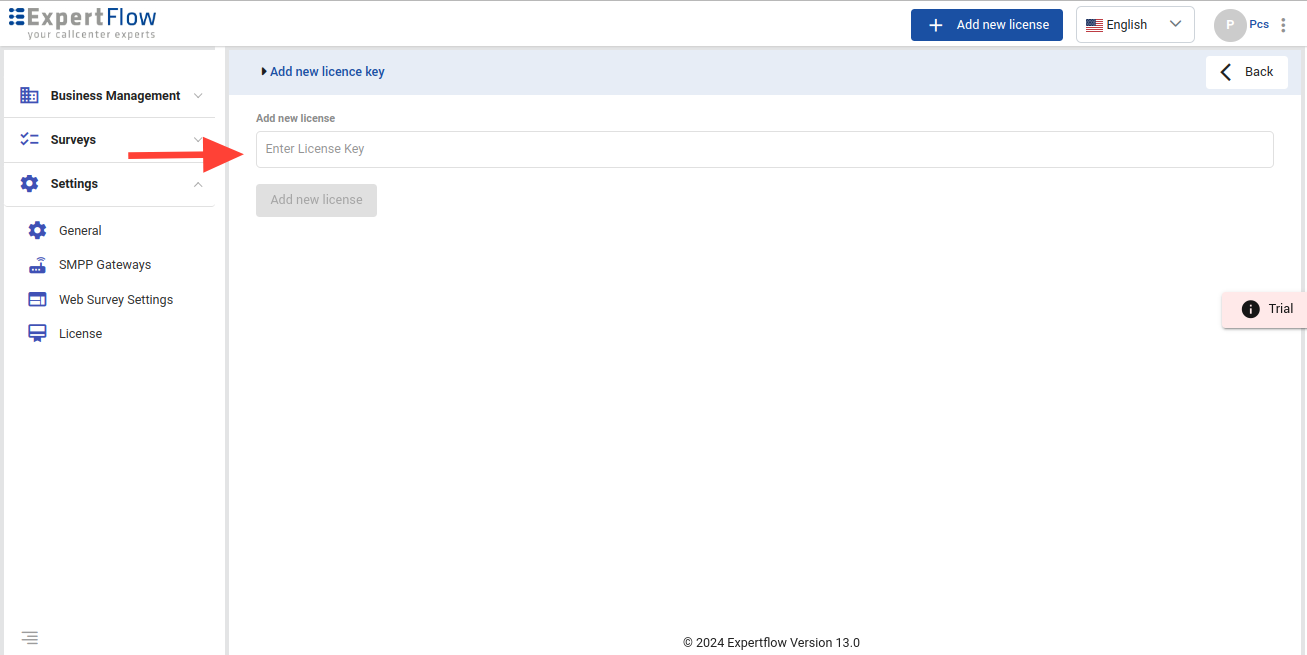This screenshot has width=1307, height=655.
Task: Click the Trial info icon
Action: (1250, 309)
